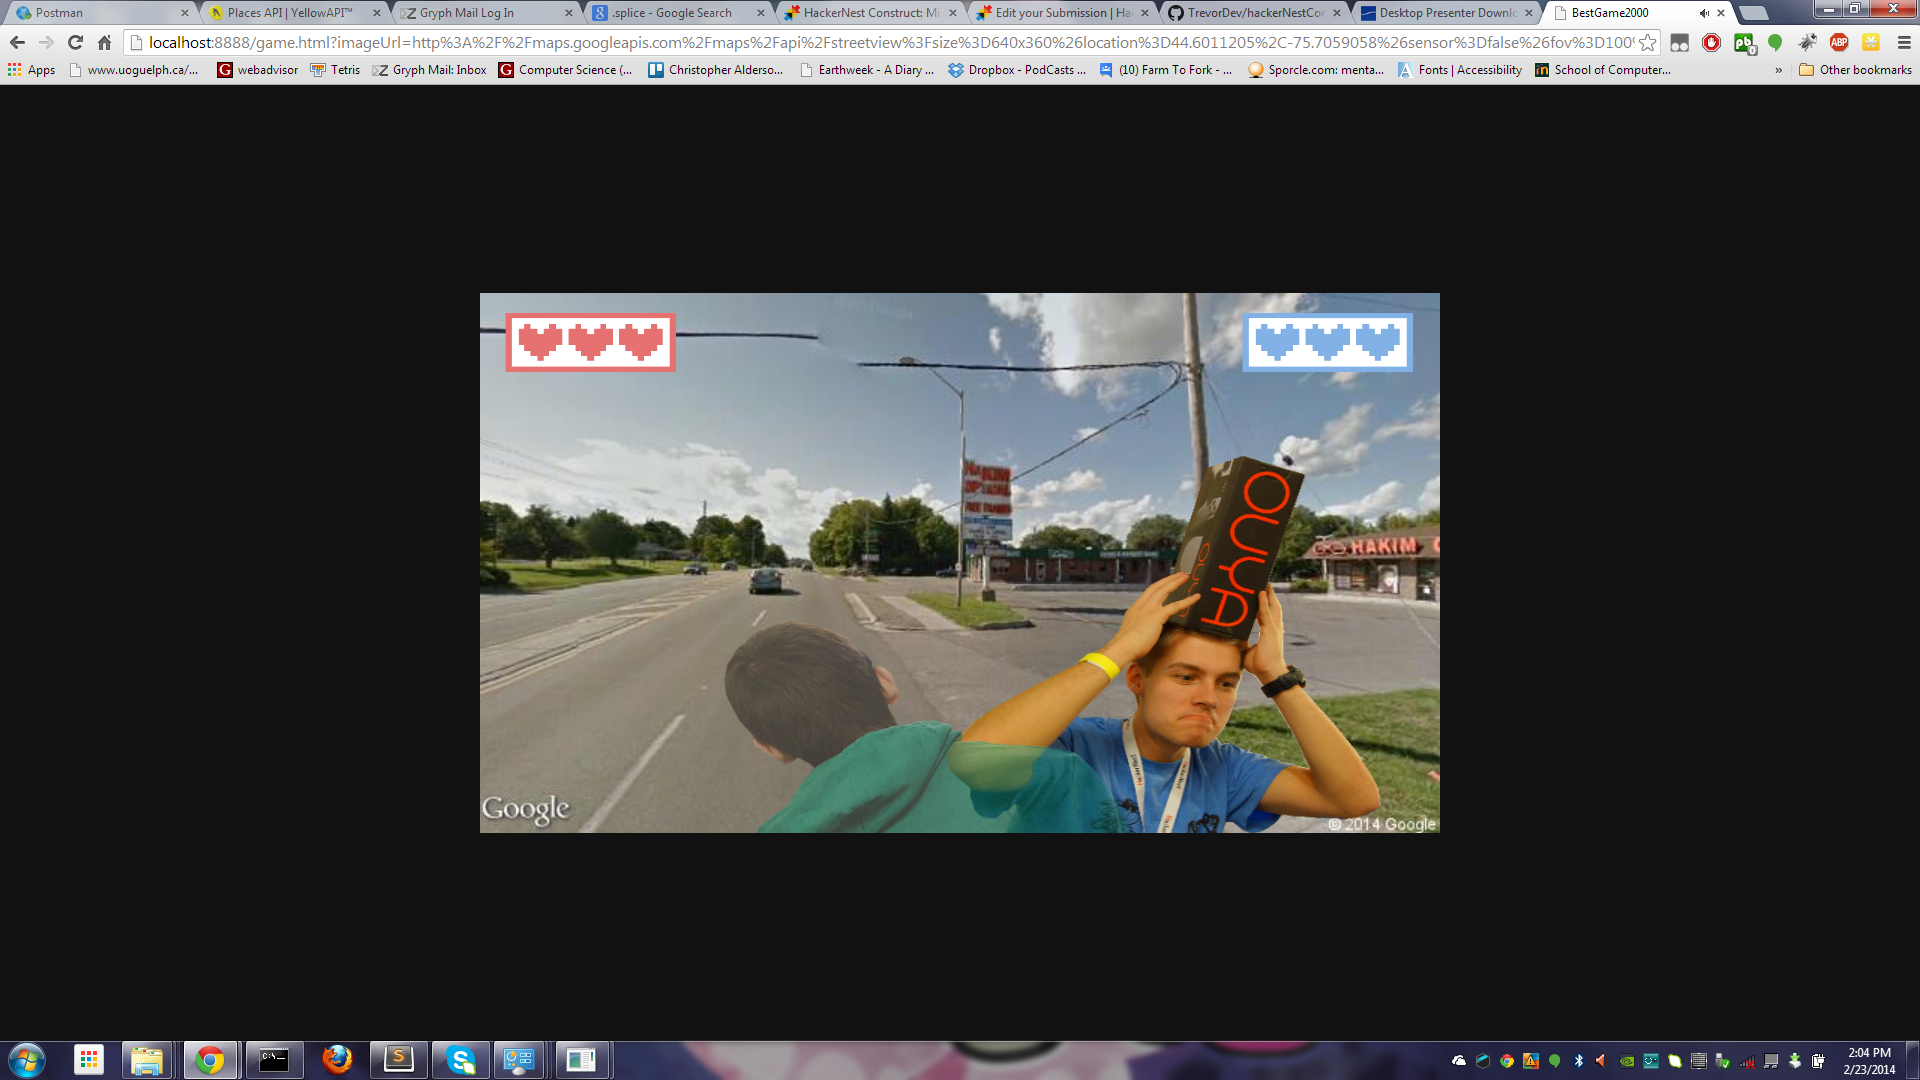Open the Tetris bookmark
Viewport: 1920px width, 1080px height.
coord(335,70)
